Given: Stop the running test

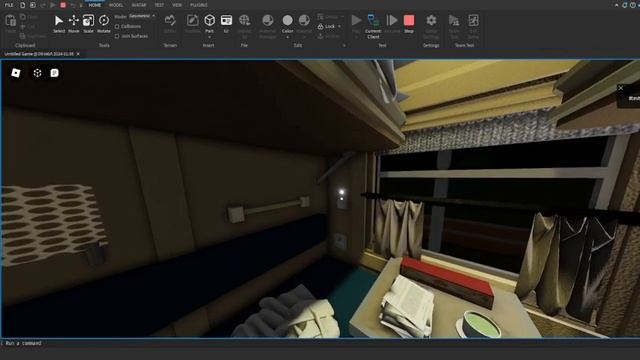Looking at the screenshot, I should pos(409,23).
